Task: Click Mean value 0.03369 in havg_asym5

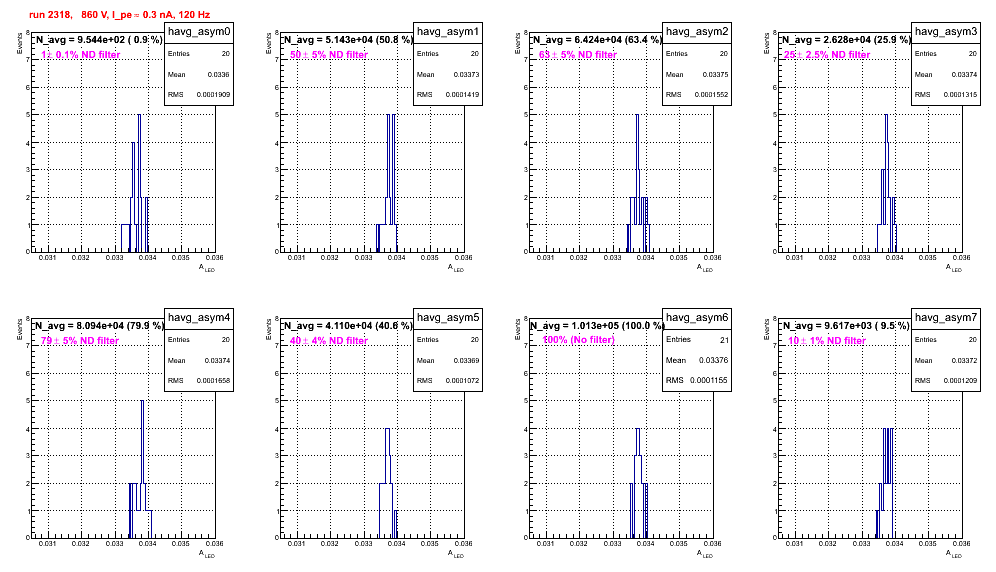Action: 466,360
